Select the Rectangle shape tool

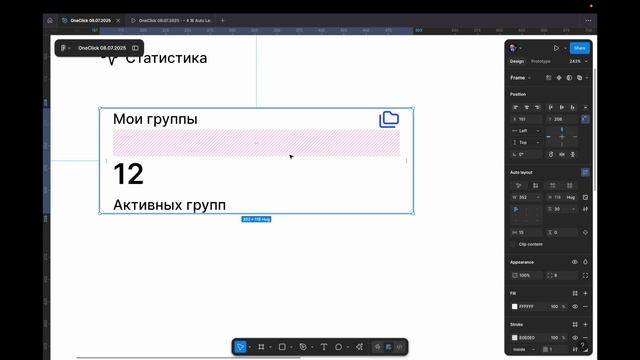282,347
